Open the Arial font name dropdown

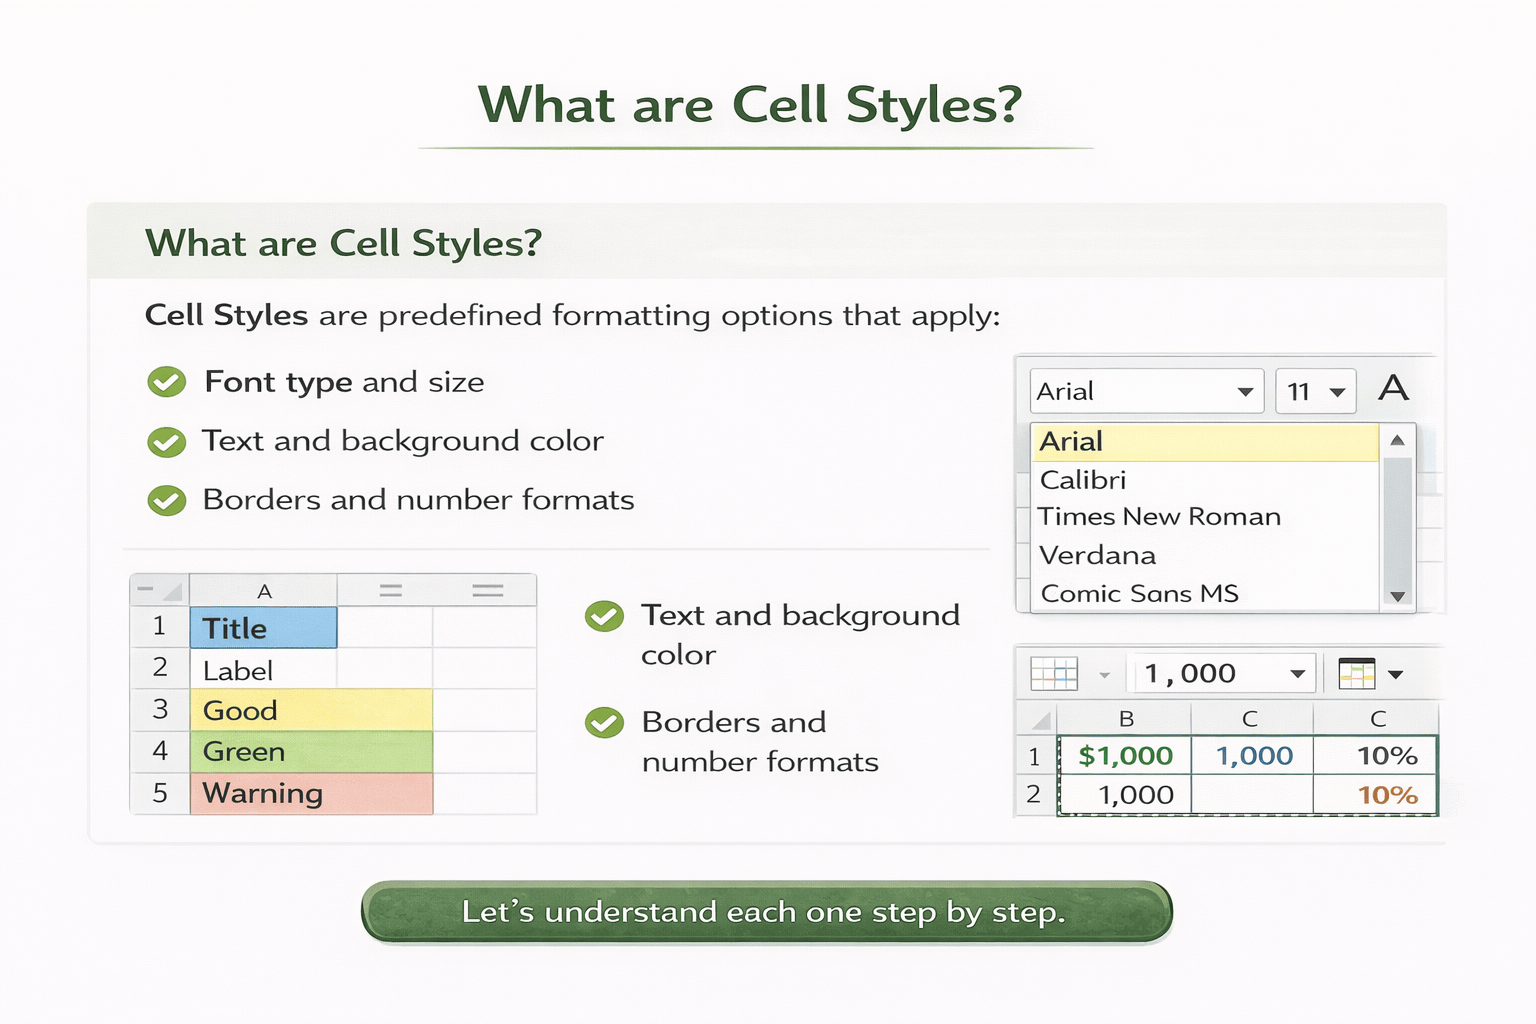pos(1245,392)
